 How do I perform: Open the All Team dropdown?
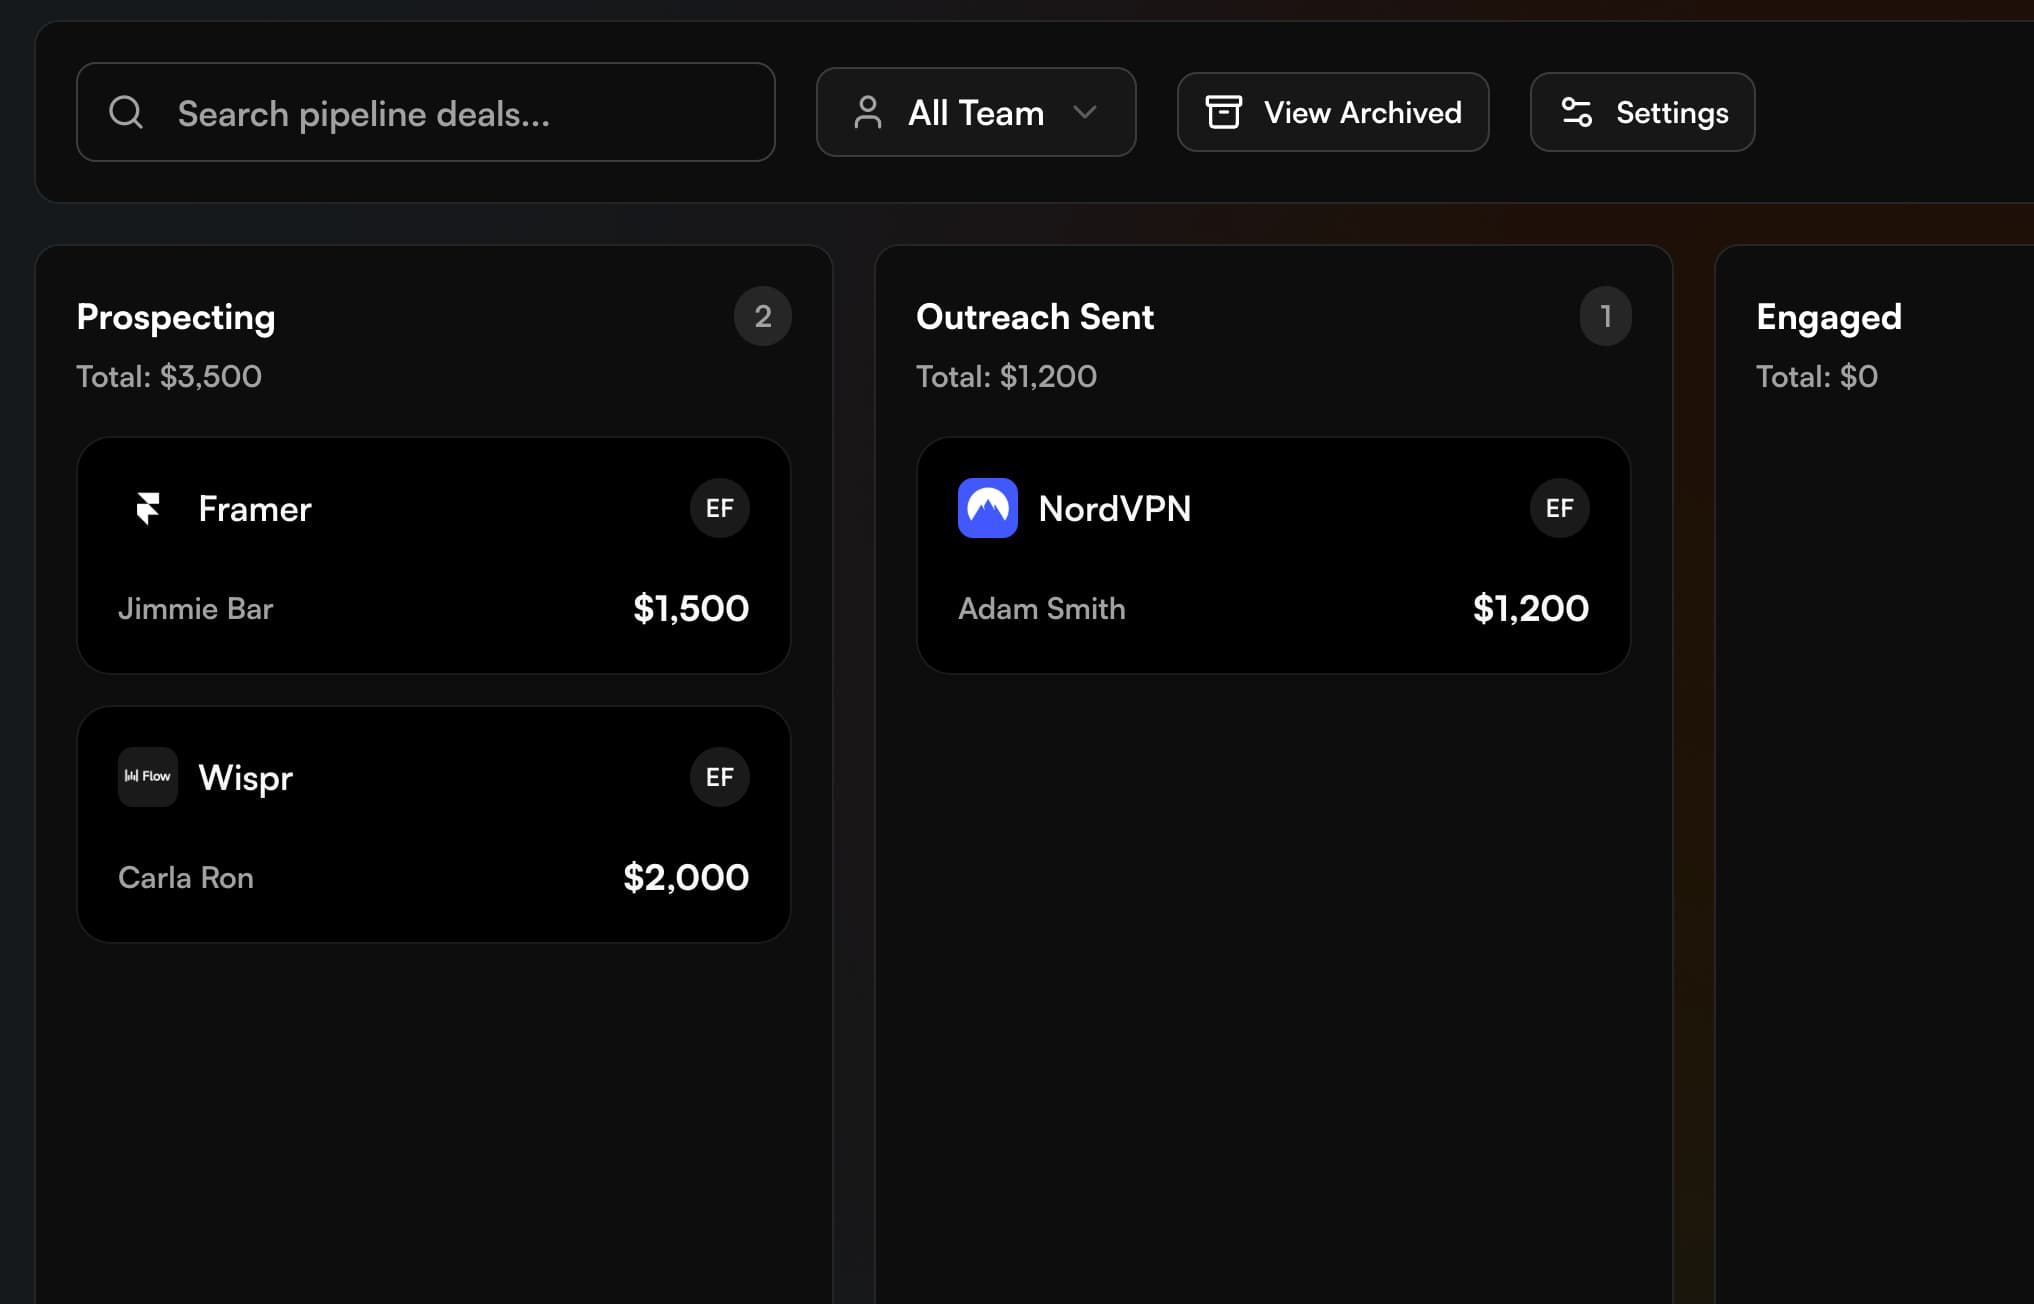click(x=975, y=112)
